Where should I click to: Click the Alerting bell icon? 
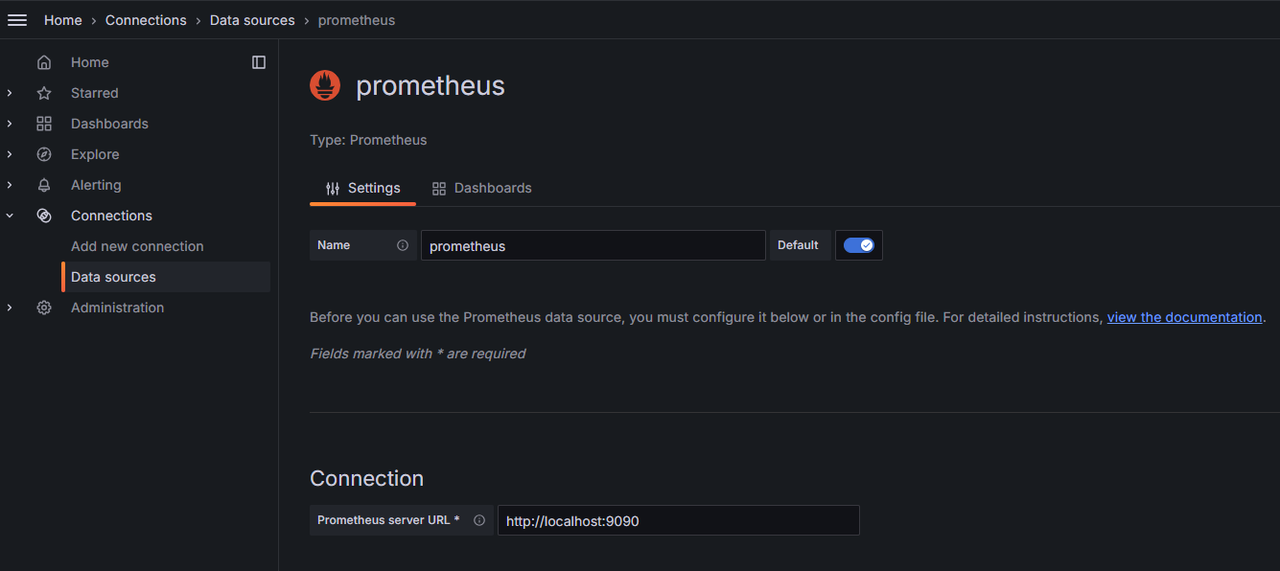[x=44, y=185]
